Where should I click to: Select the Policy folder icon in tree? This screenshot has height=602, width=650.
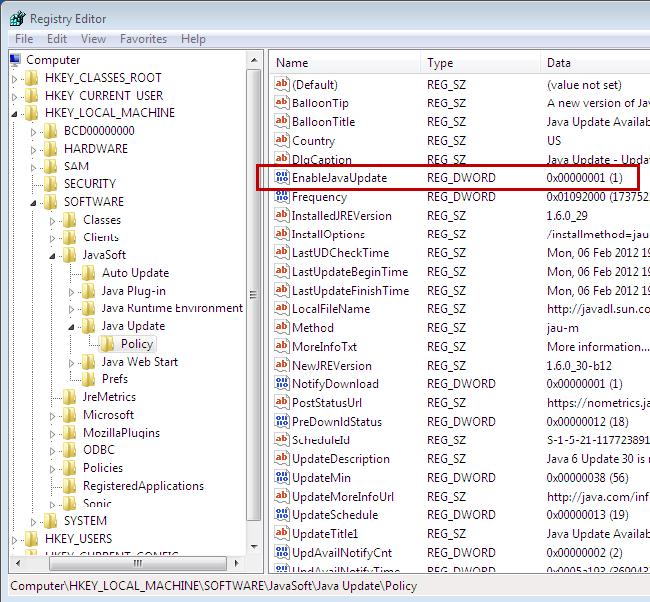point(108,344)
